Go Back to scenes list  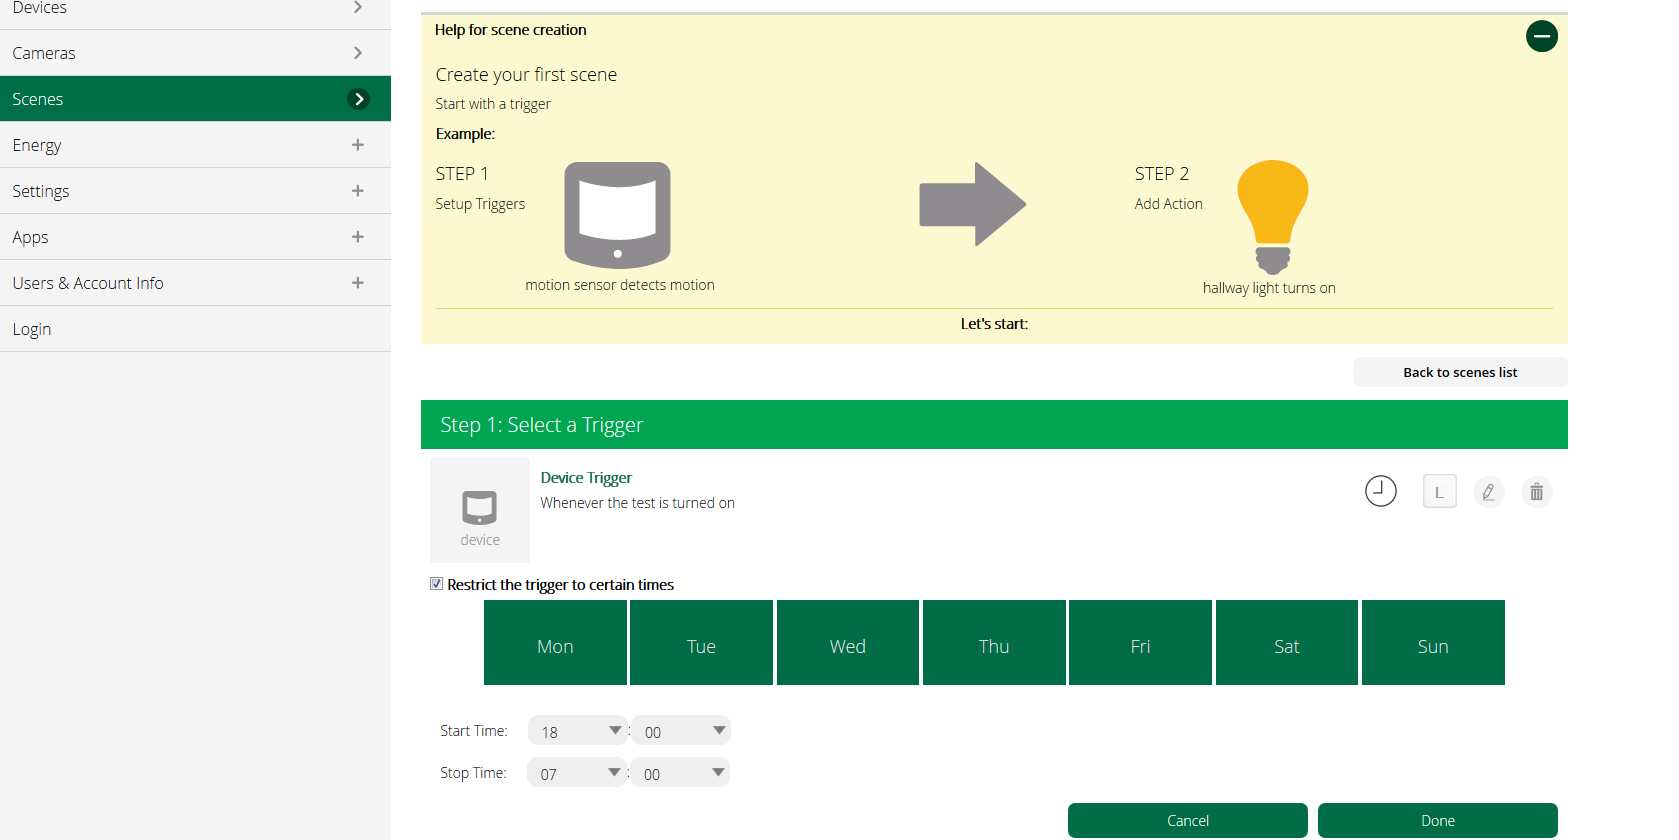tap(1460, 372)
